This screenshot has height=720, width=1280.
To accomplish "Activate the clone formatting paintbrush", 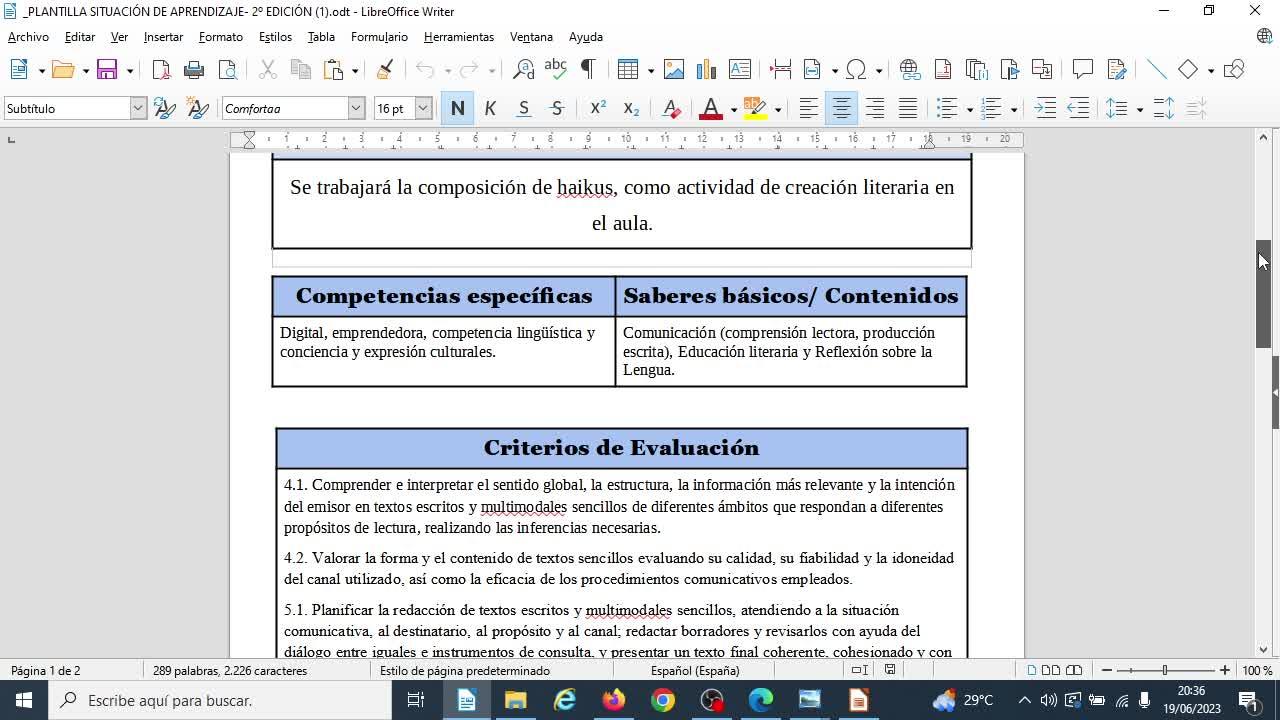I will tap(385, 69).
